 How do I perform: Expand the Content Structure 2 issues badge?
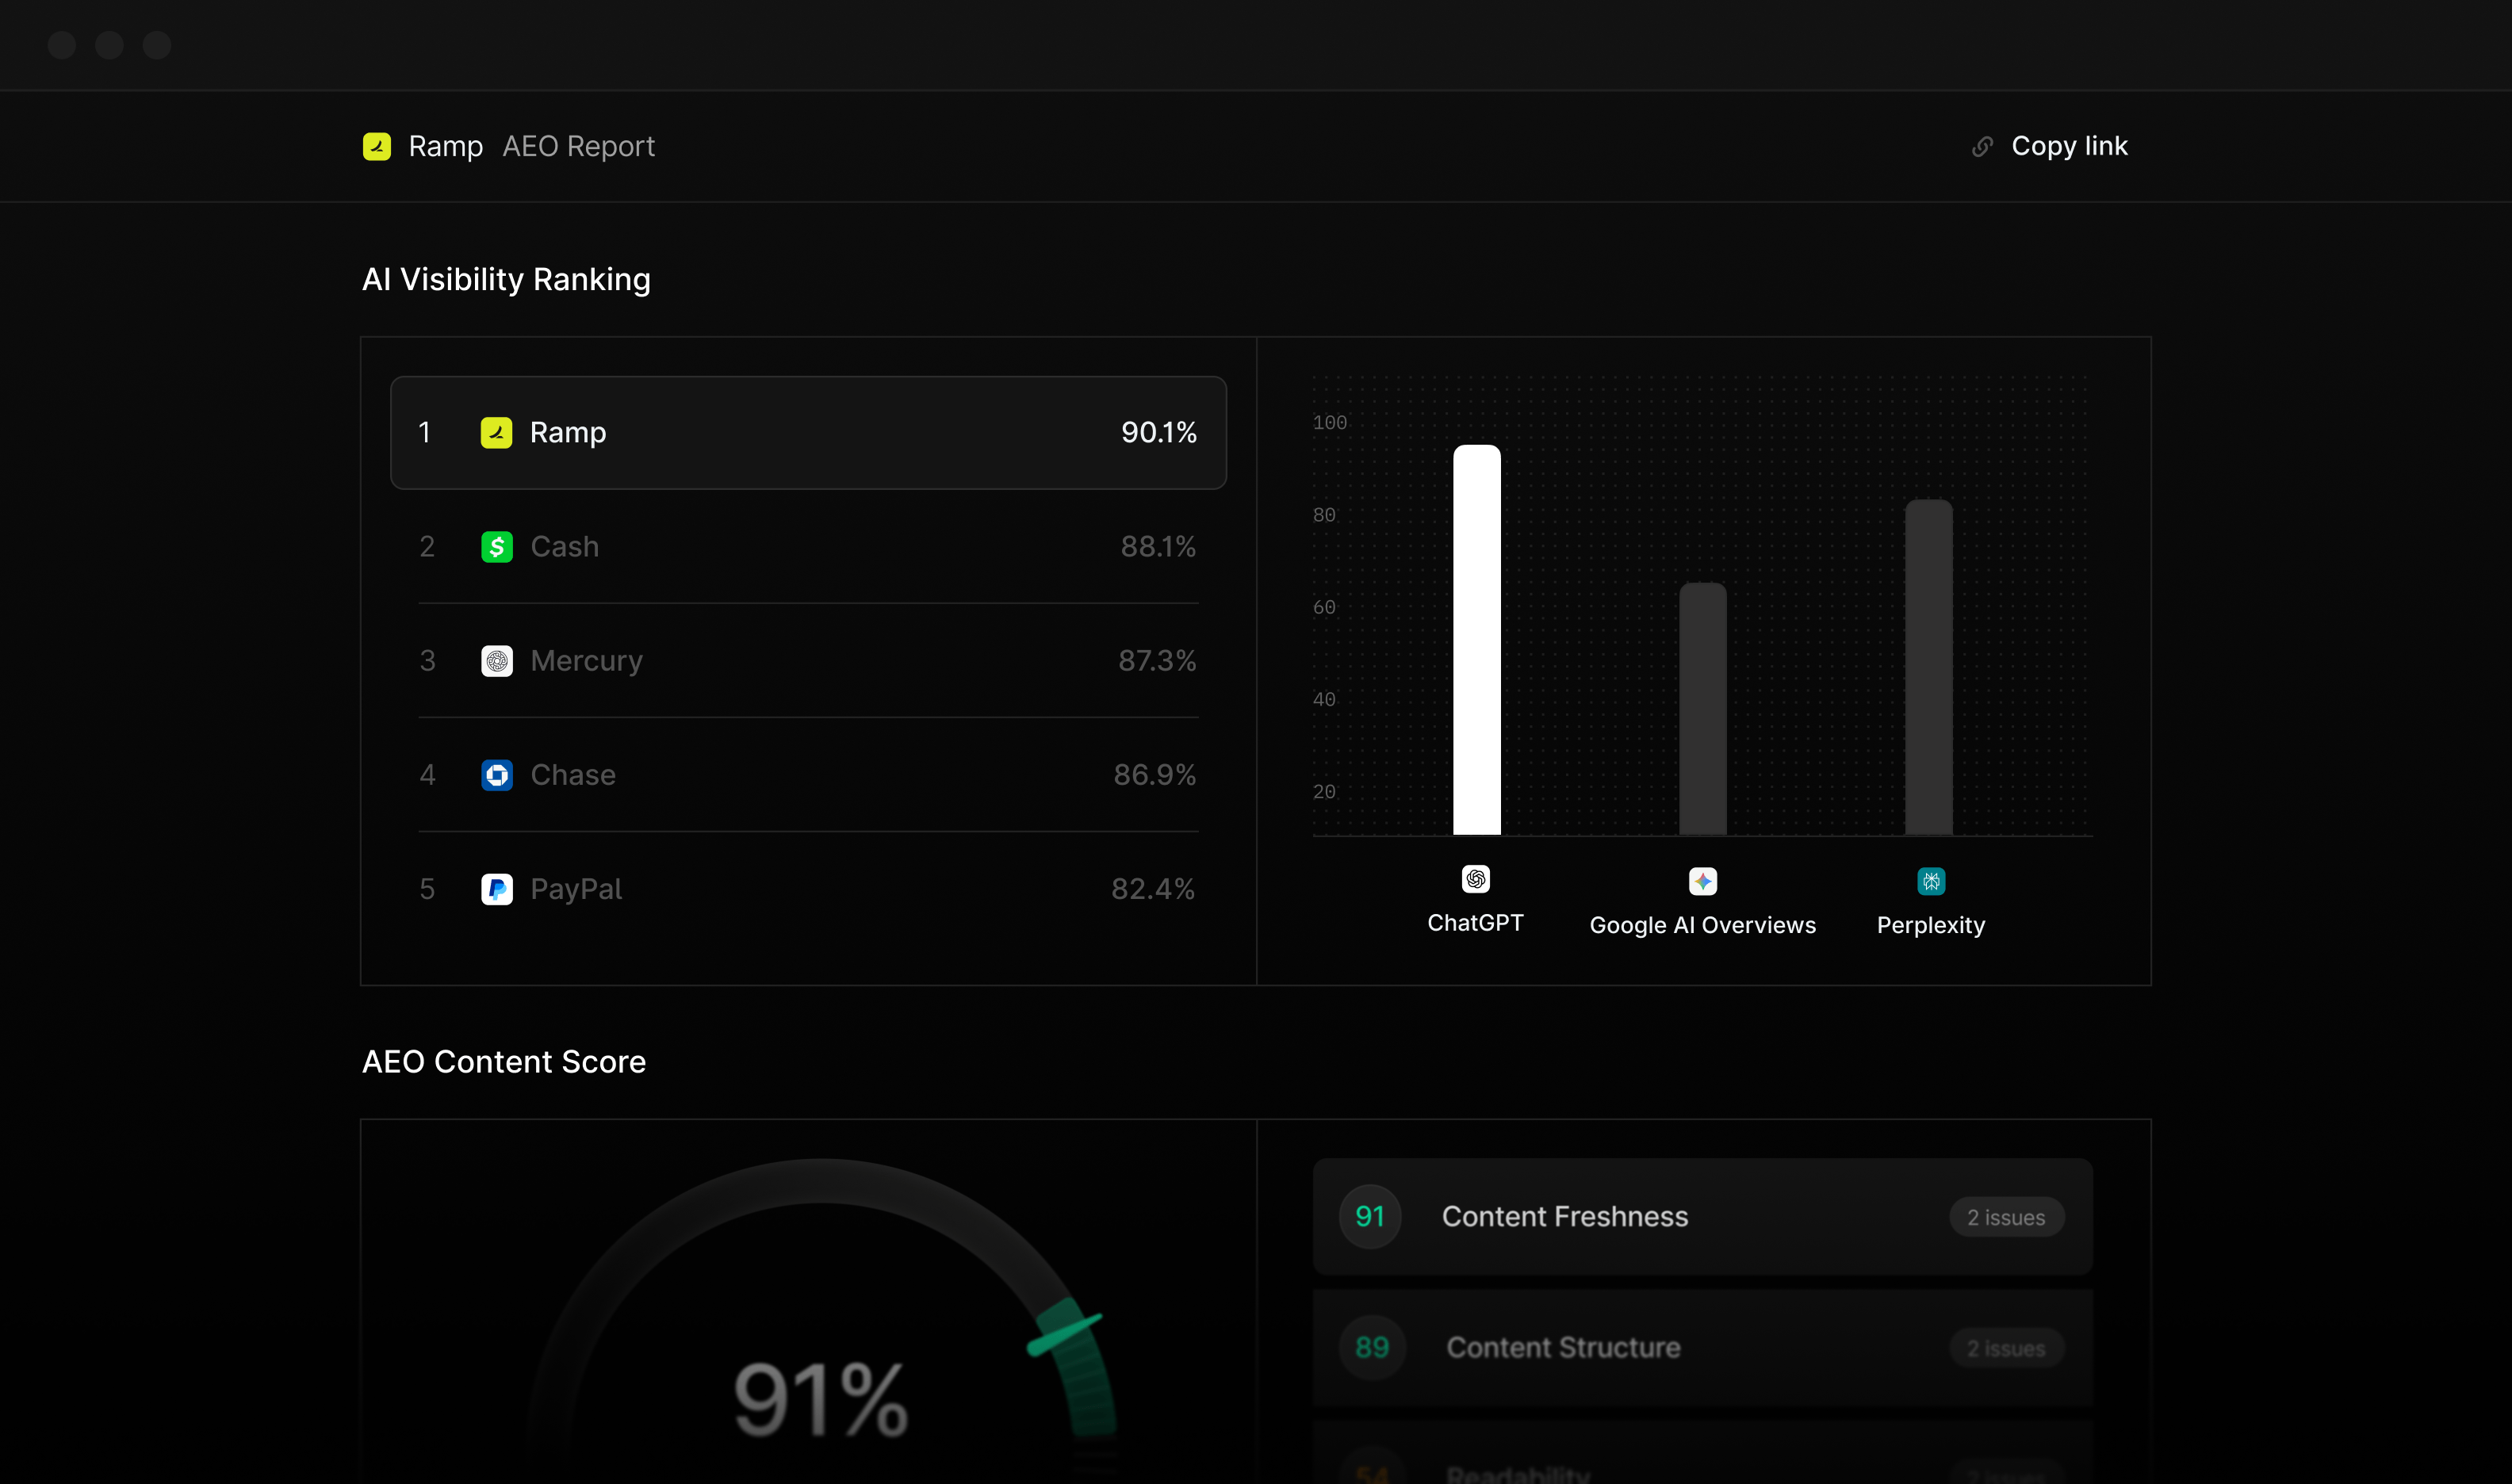pos(2006,1348)
